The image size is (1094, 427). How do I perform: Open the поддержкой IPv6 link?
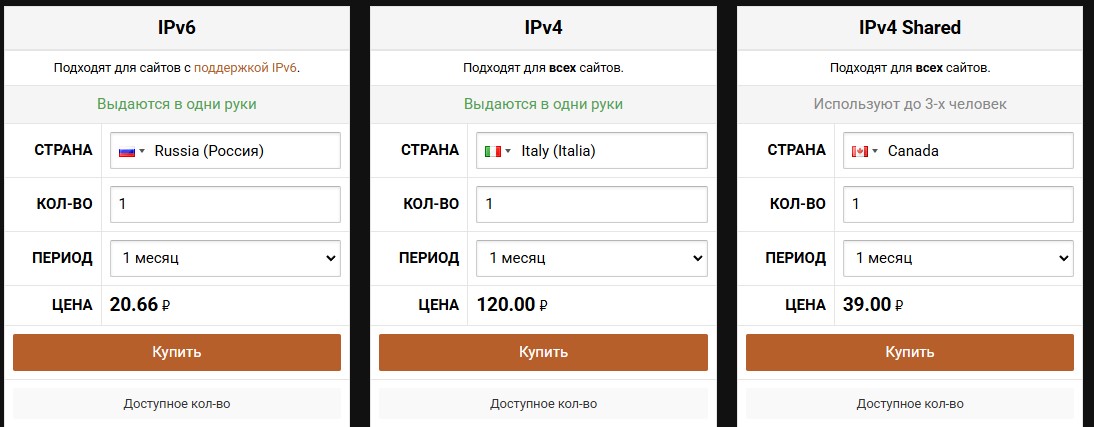click(x=246, y=68)
